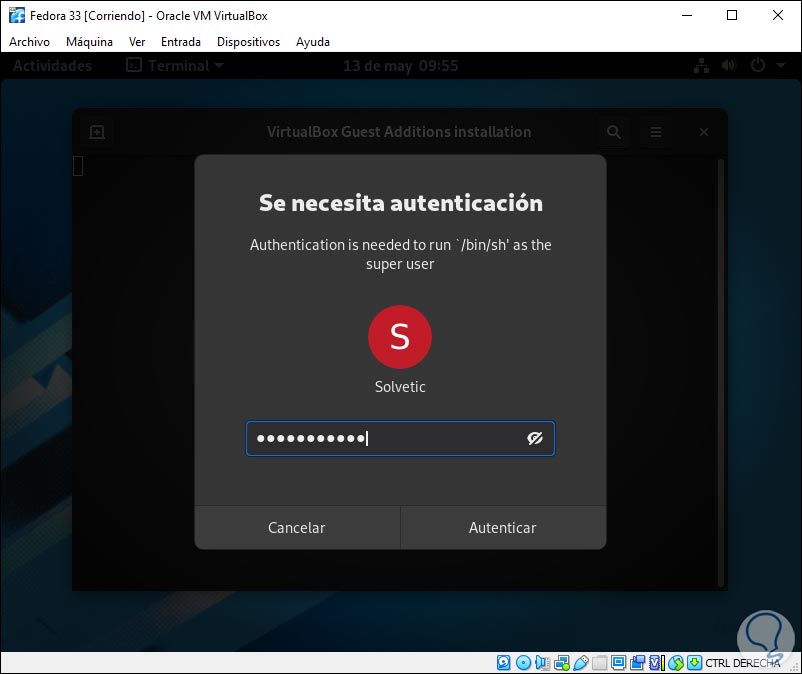Click USB devices status icon
The height and width of the screenshot is (674, 802).
[581, 663]
